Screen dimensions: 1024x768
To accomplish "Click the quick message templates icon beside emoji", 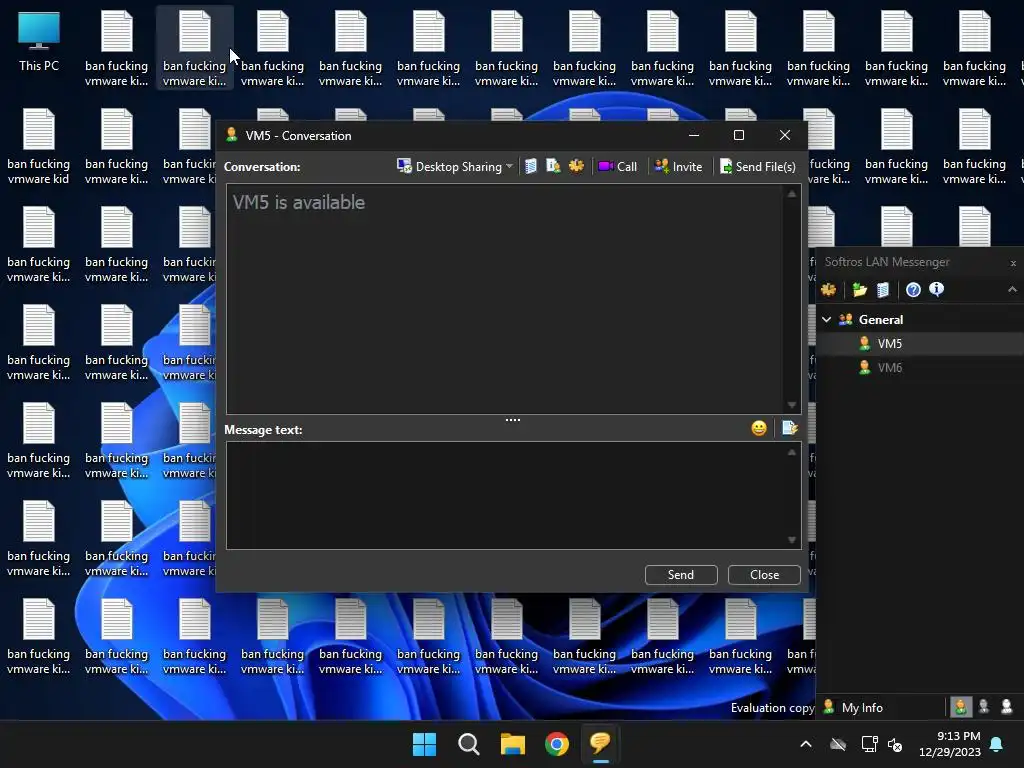I will pyautogui.click(x=790, y=428).
